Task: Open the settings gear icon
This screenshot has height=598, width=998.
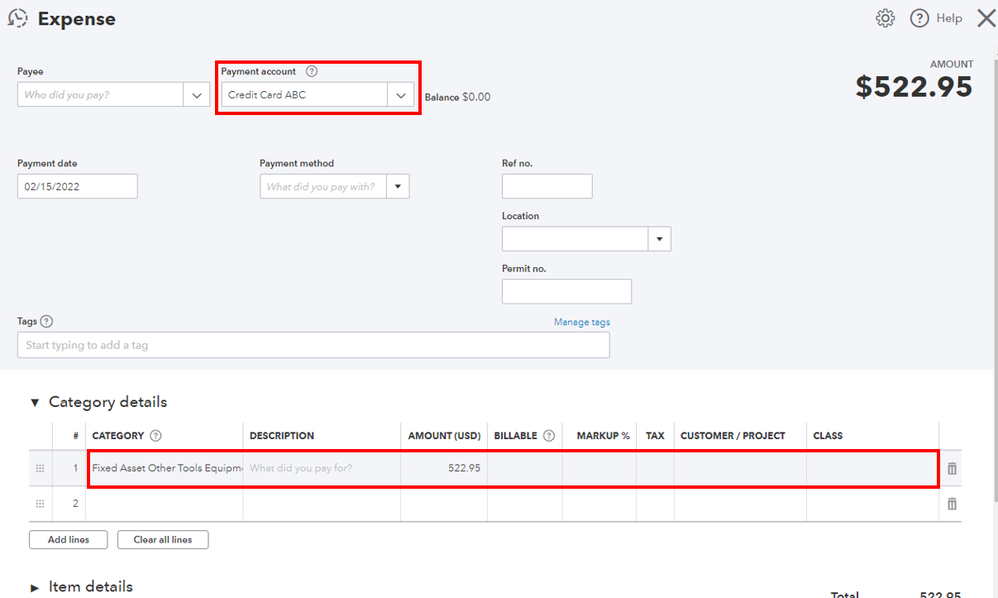Action: click(885, 18)
